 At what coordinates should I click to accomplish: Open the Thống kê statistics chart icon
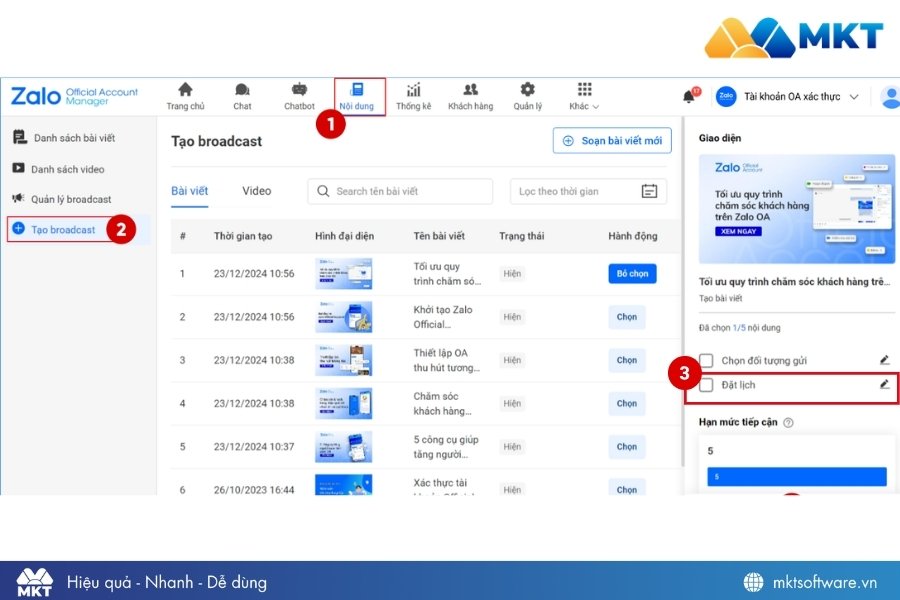click(413, 90)
